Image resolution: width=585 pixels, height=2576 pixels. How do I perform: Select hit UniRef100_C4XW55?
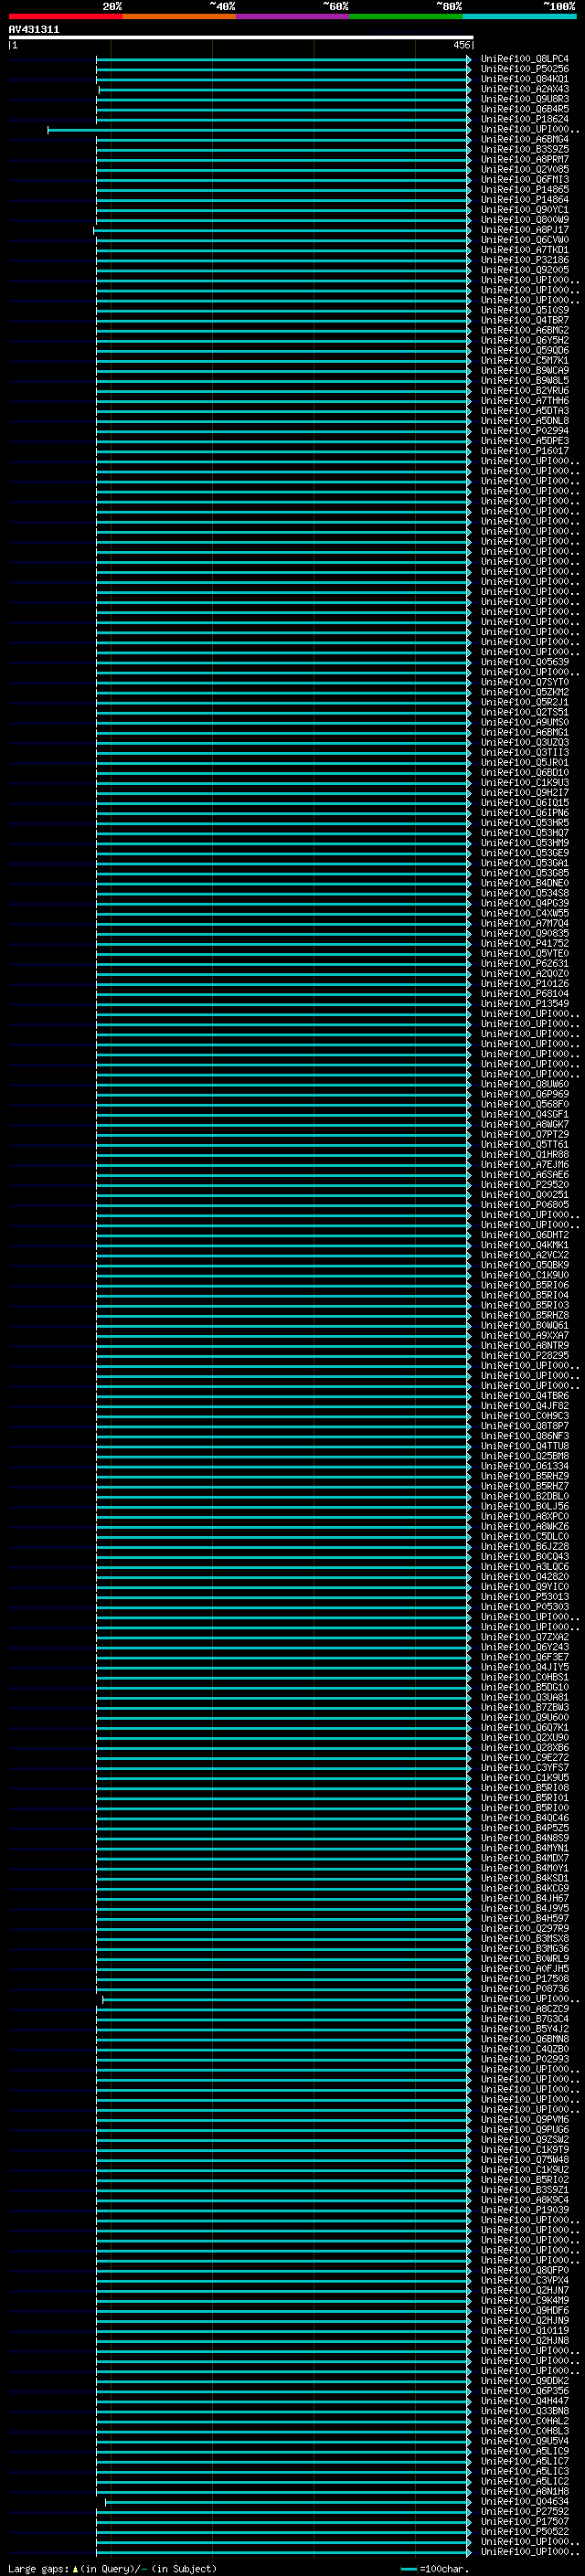(525, 913)
